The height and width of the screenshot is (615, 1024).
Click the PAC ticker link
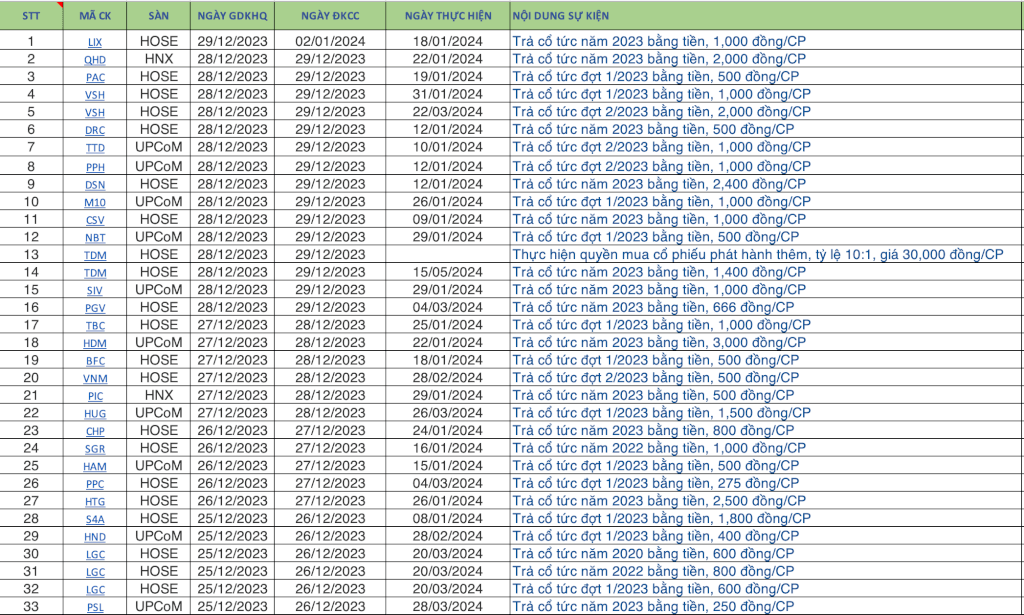tap(95, 77)
